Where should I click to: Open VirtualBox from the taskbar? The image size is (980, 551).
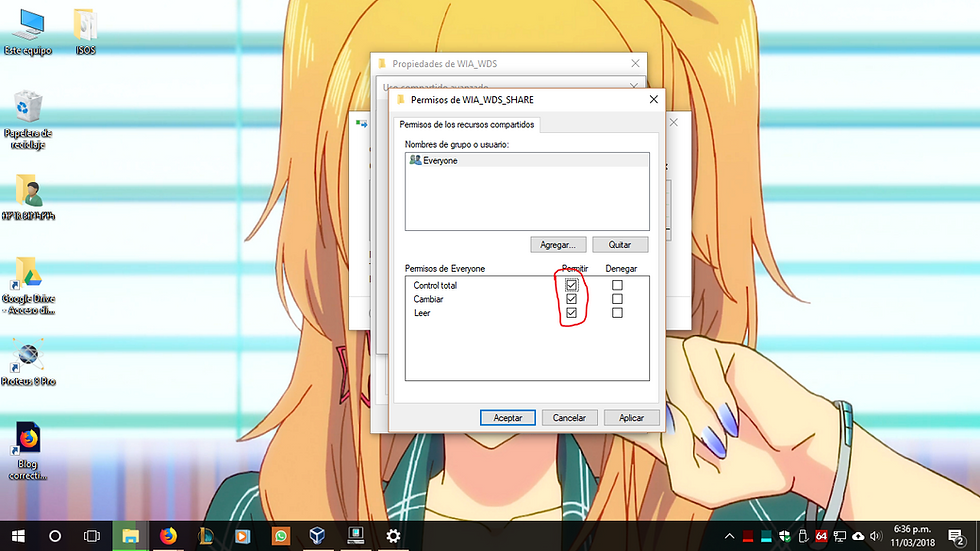click(x=318, y=536)
